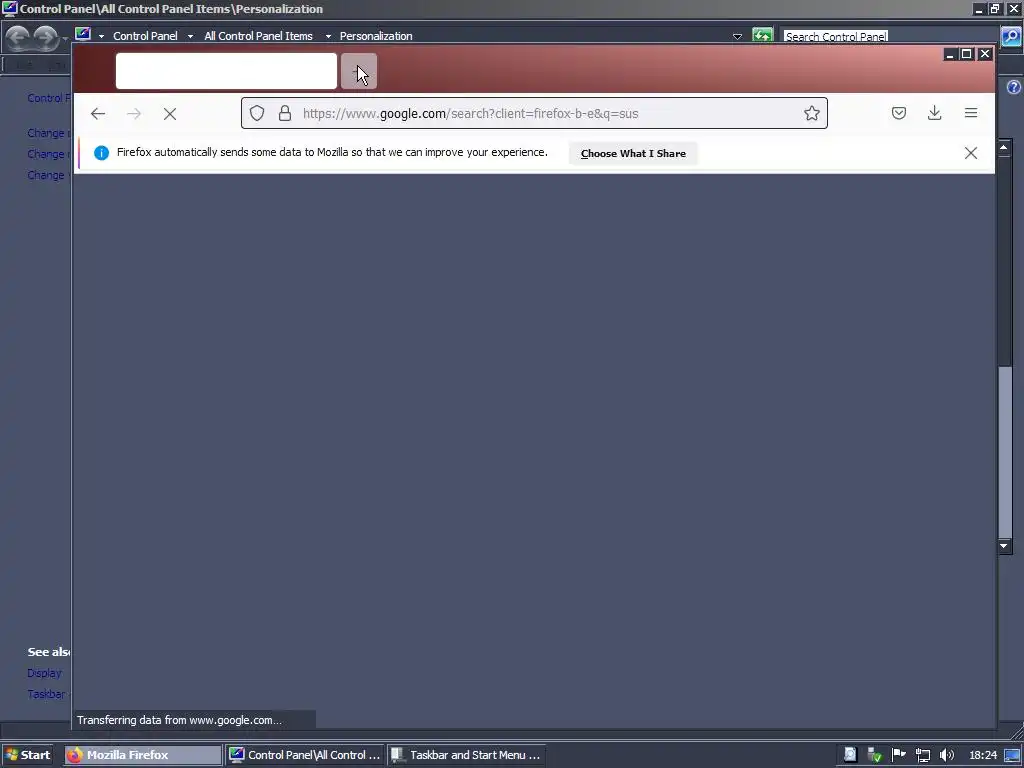The image size is (1024, 768).
Task: Open the Save to Pocket button
Action: click(899, 113)
